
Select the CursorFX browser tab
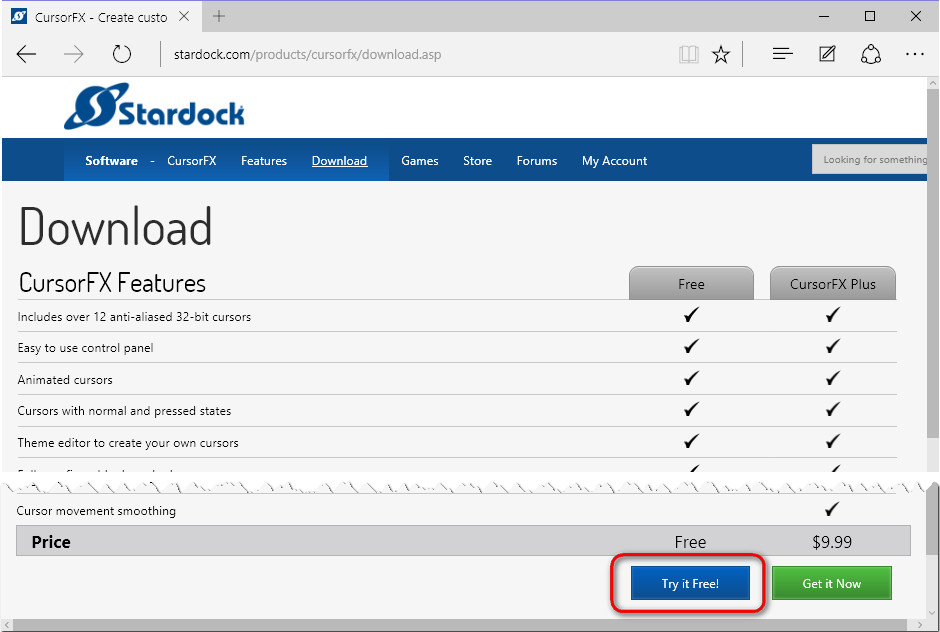click(95, 17)
